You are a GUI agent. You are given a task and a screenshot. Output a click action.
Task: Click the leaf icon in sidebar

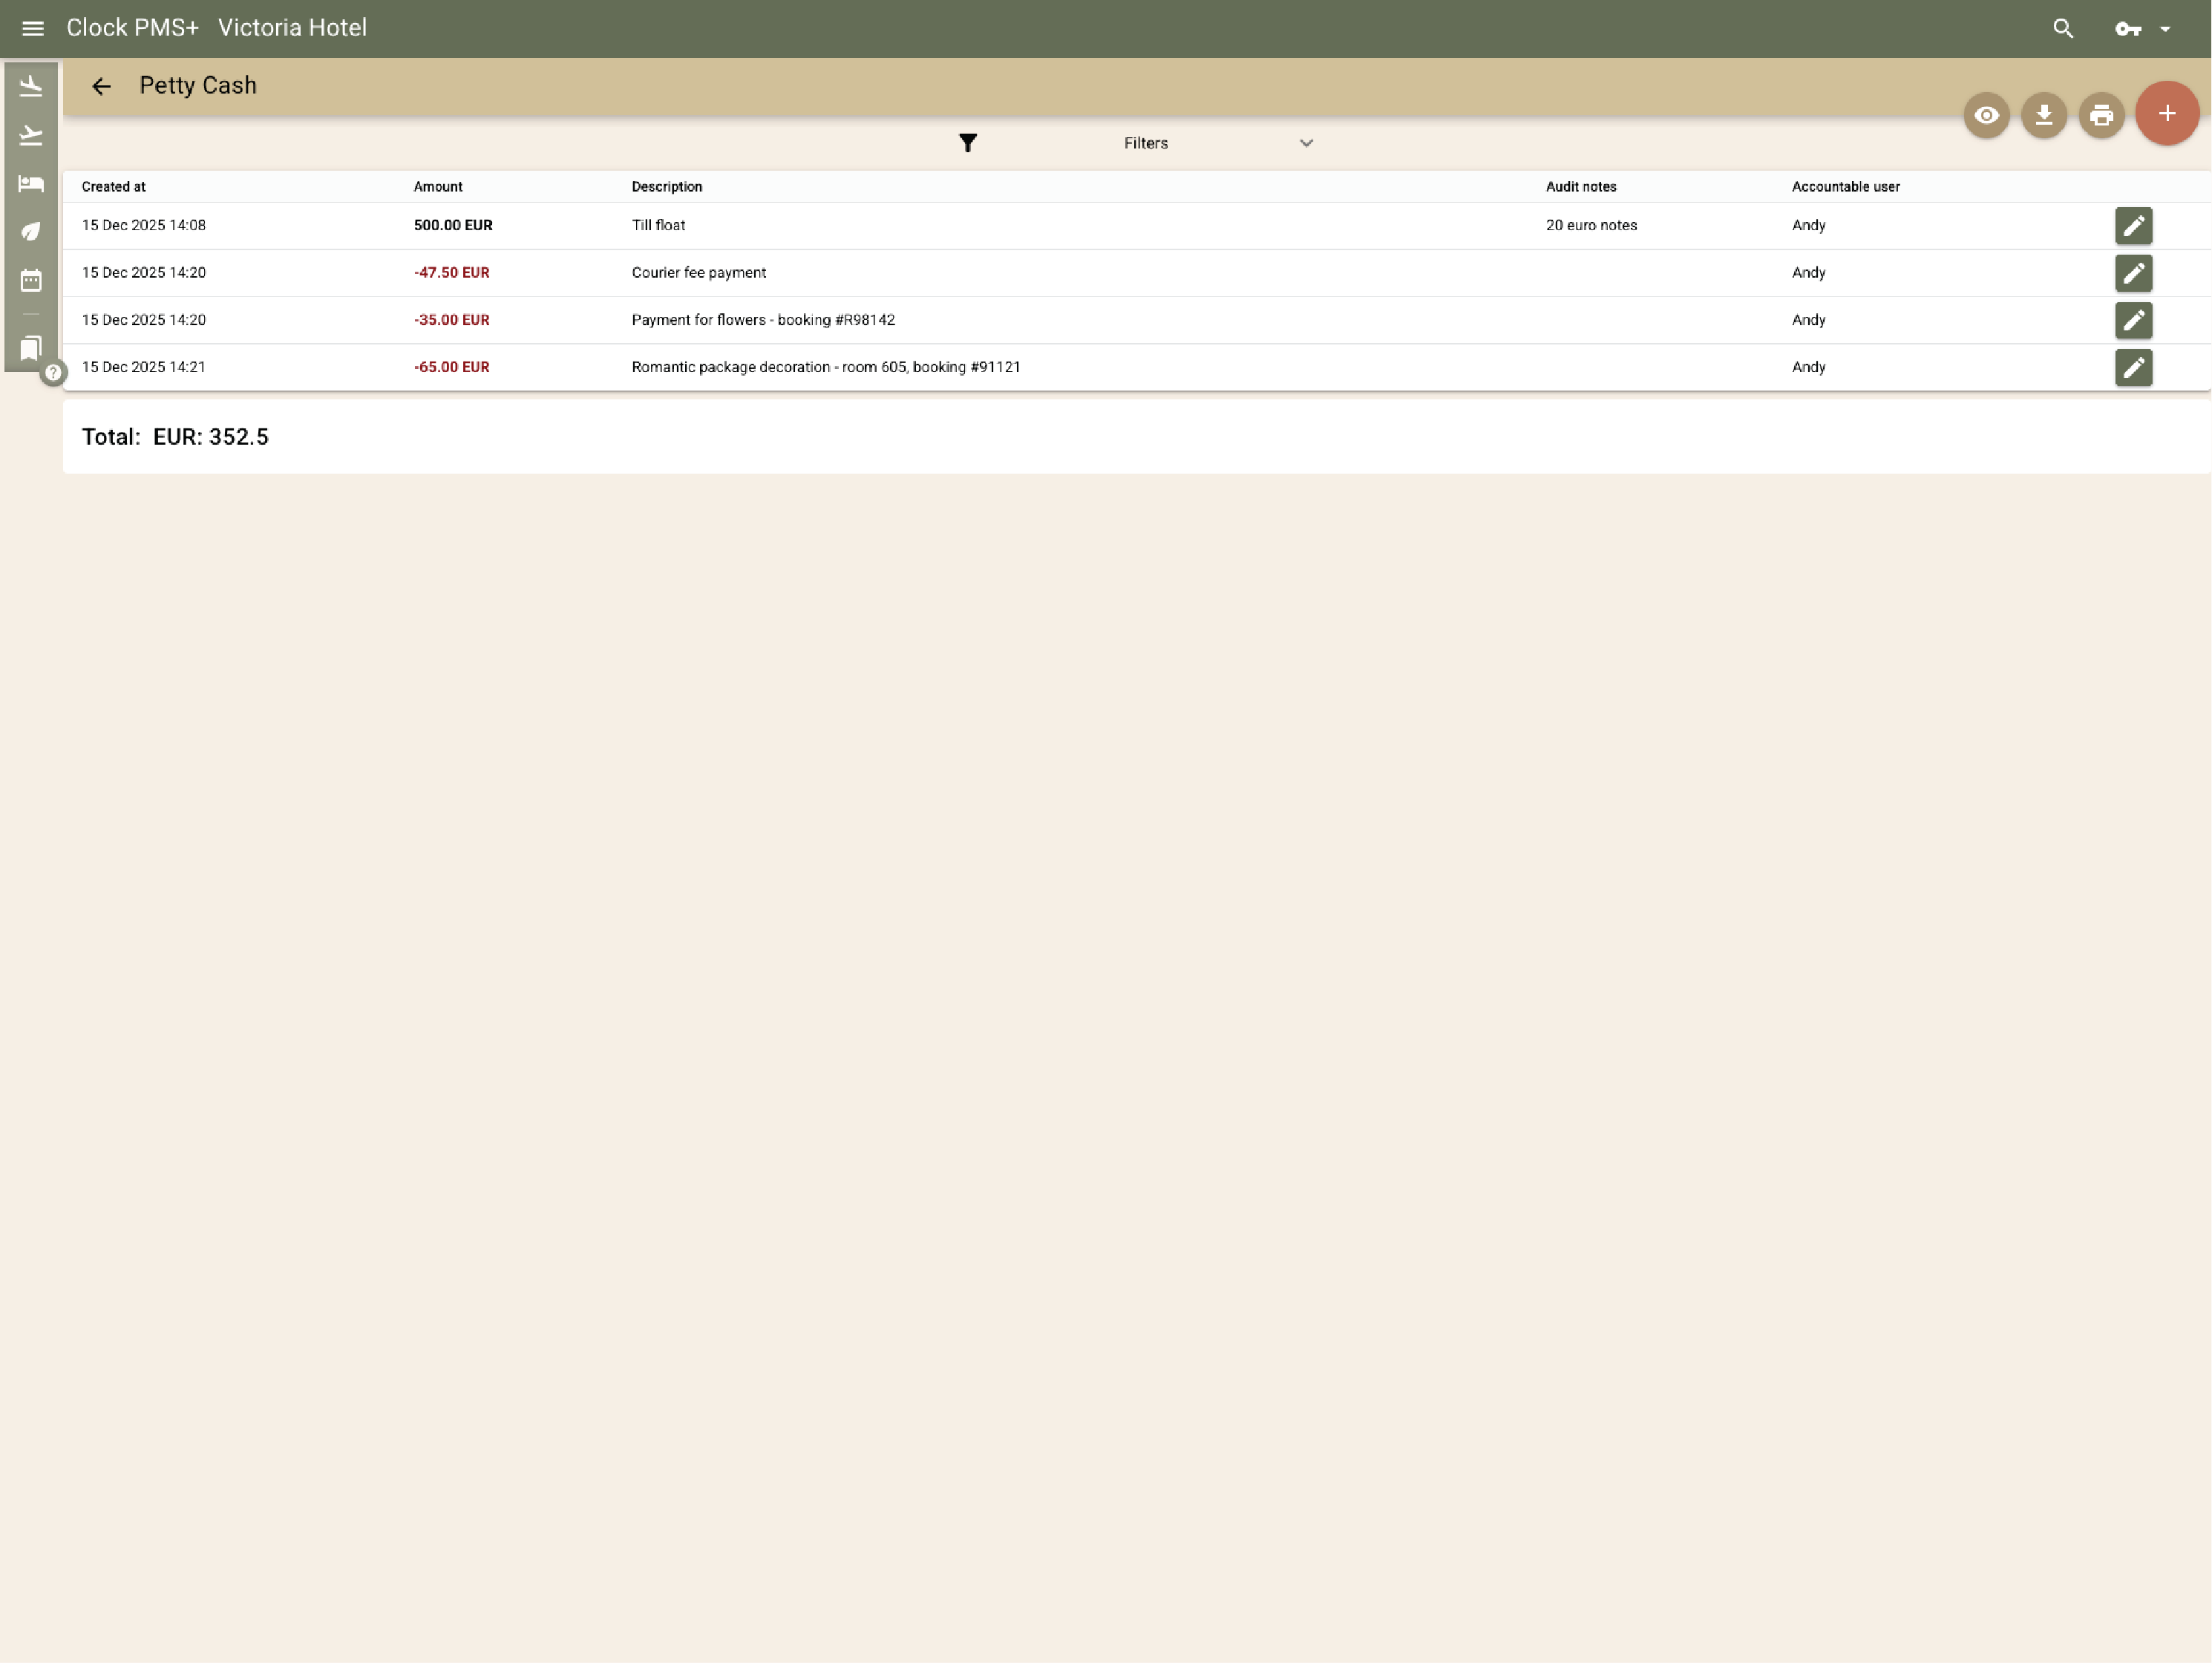pyautogui.click(x=30, y=232)
